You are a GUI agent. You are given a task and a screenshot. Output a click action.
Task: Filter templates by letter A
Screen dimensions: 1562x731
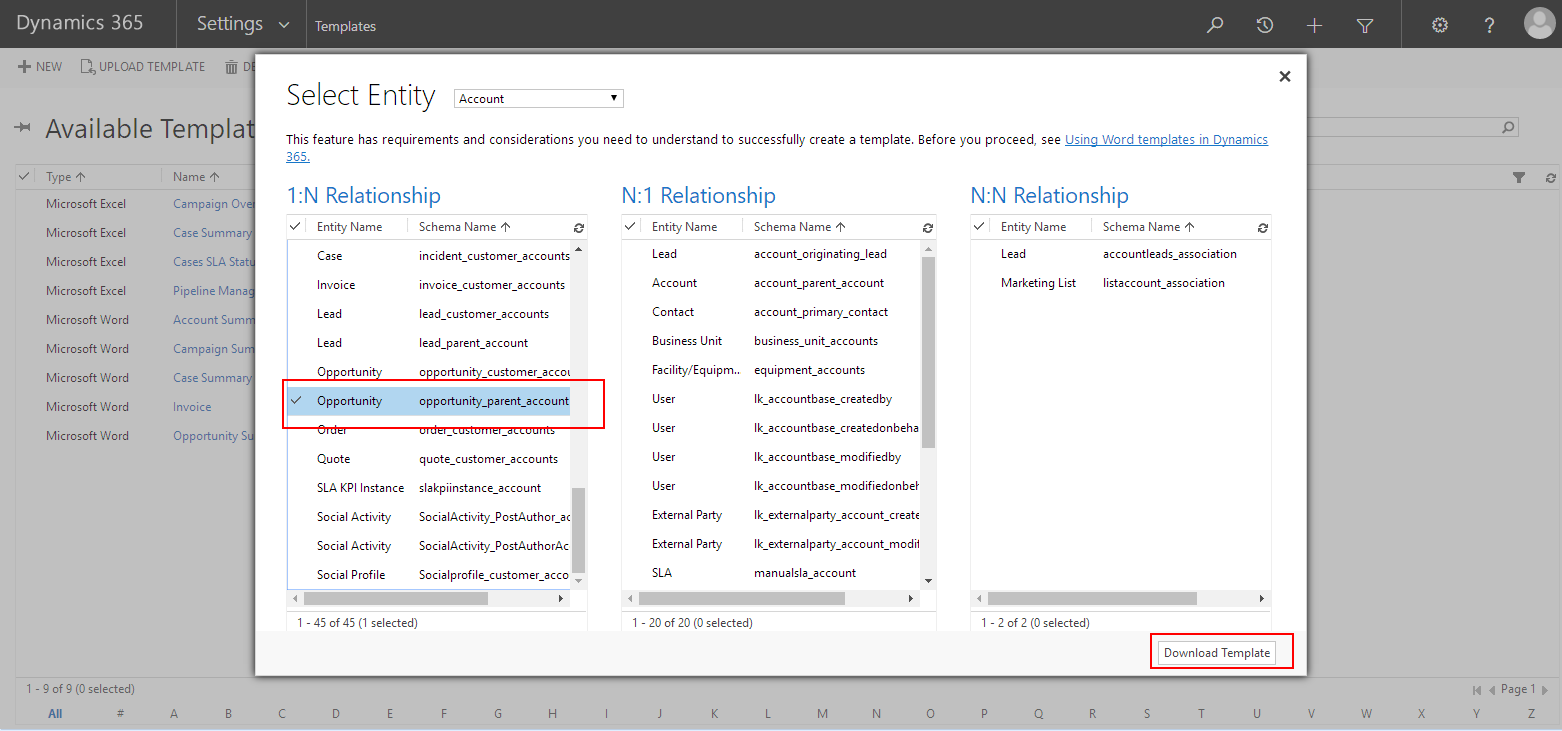tap(174, 714)
